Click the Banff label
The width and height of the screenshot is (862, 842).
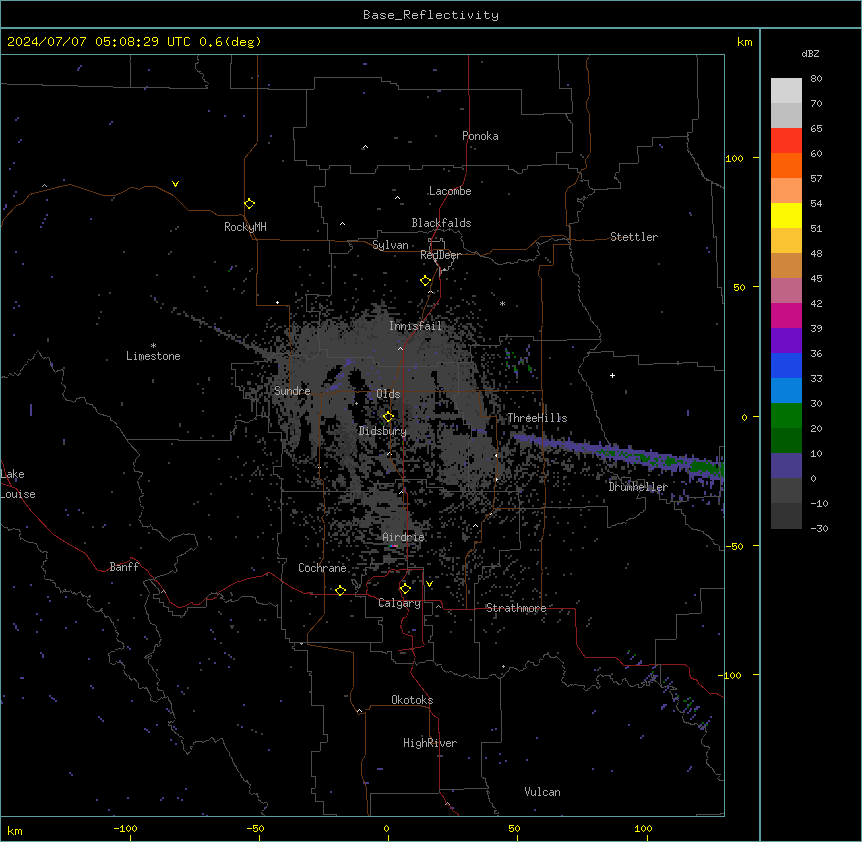(124, 567)
